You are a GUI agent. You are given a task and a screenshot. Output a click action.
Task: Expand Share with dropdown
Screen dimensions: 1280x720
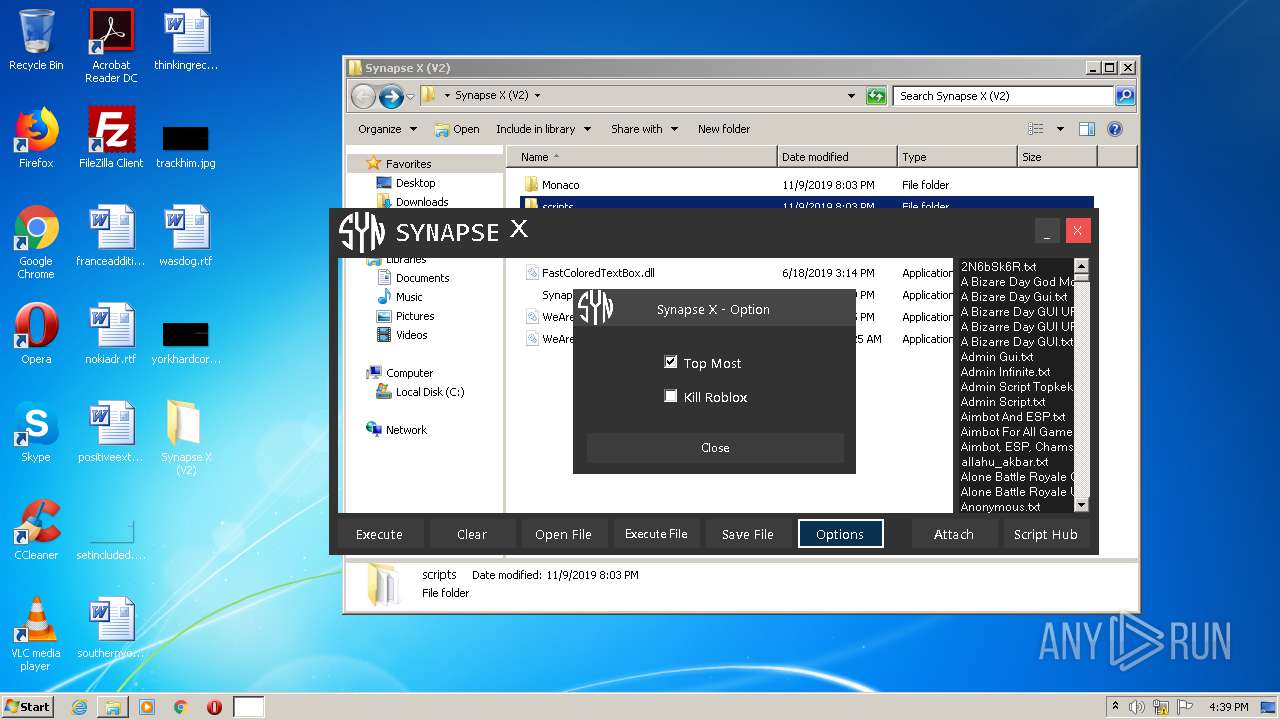(x=644, y=129)
